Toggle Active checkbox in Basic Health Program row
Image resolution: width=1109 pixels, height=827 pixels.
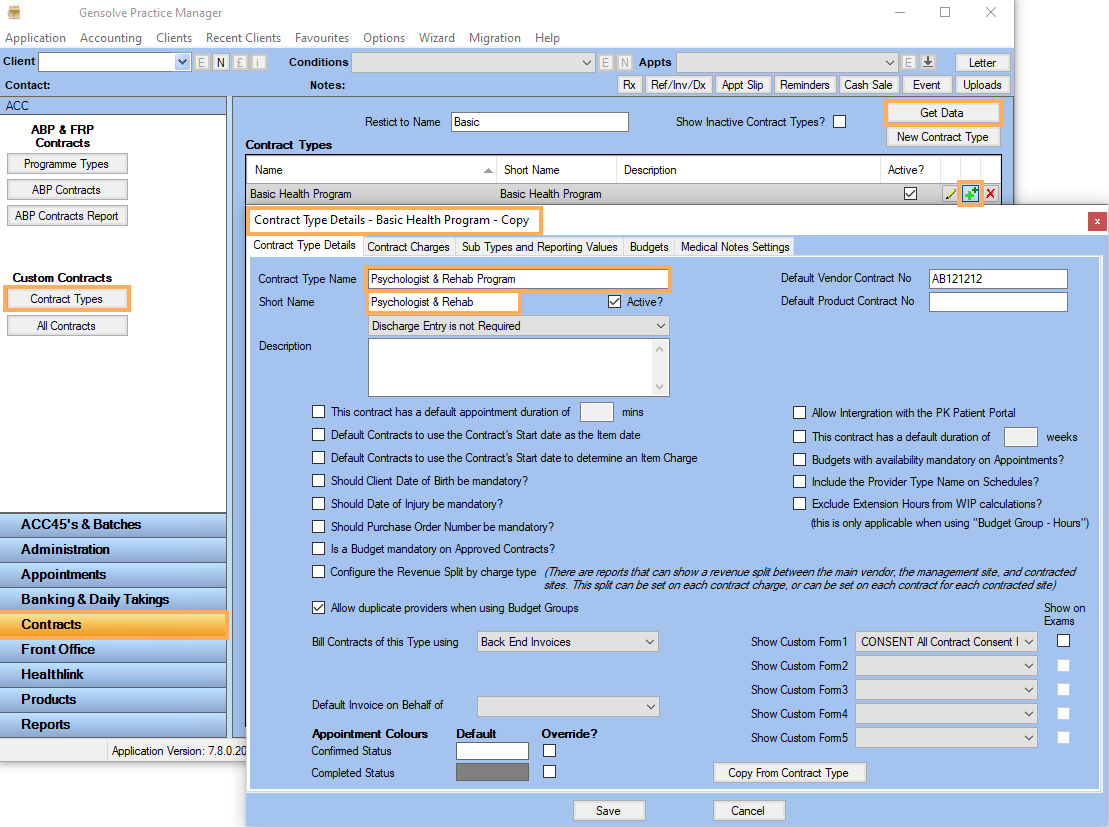pyautogui.click(x=910, y=194)
